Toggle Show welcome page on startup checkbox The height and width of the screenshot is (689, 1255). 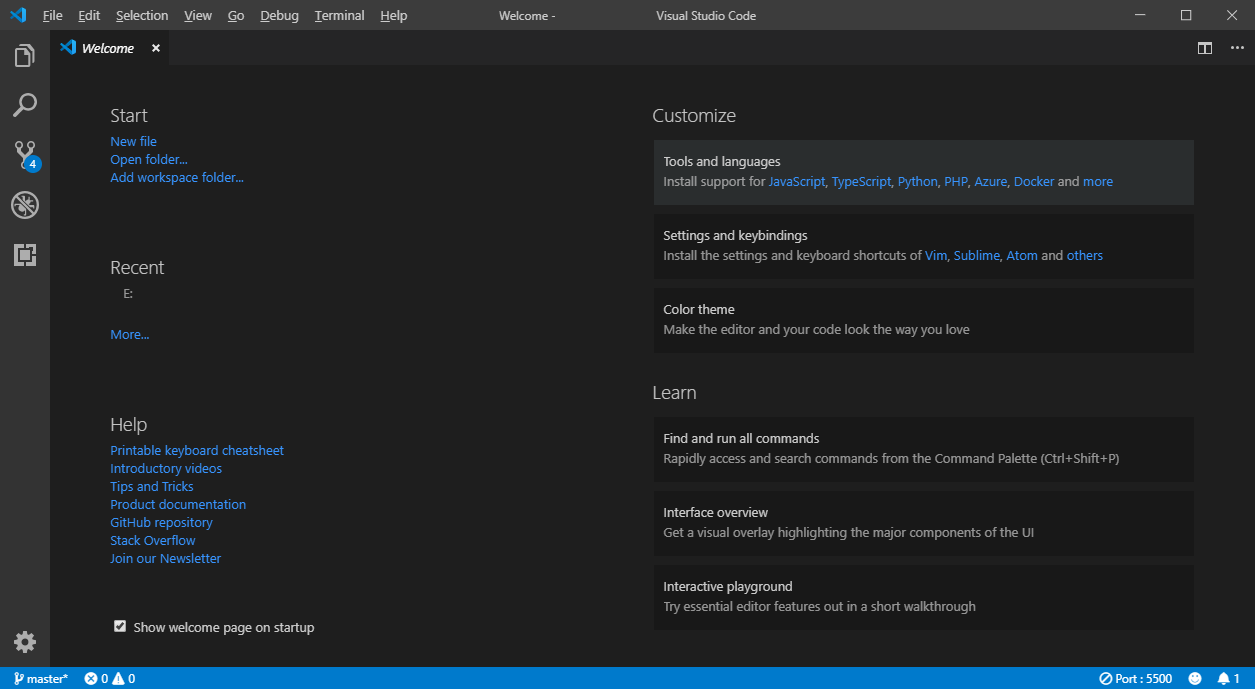[x=120, y=627]
